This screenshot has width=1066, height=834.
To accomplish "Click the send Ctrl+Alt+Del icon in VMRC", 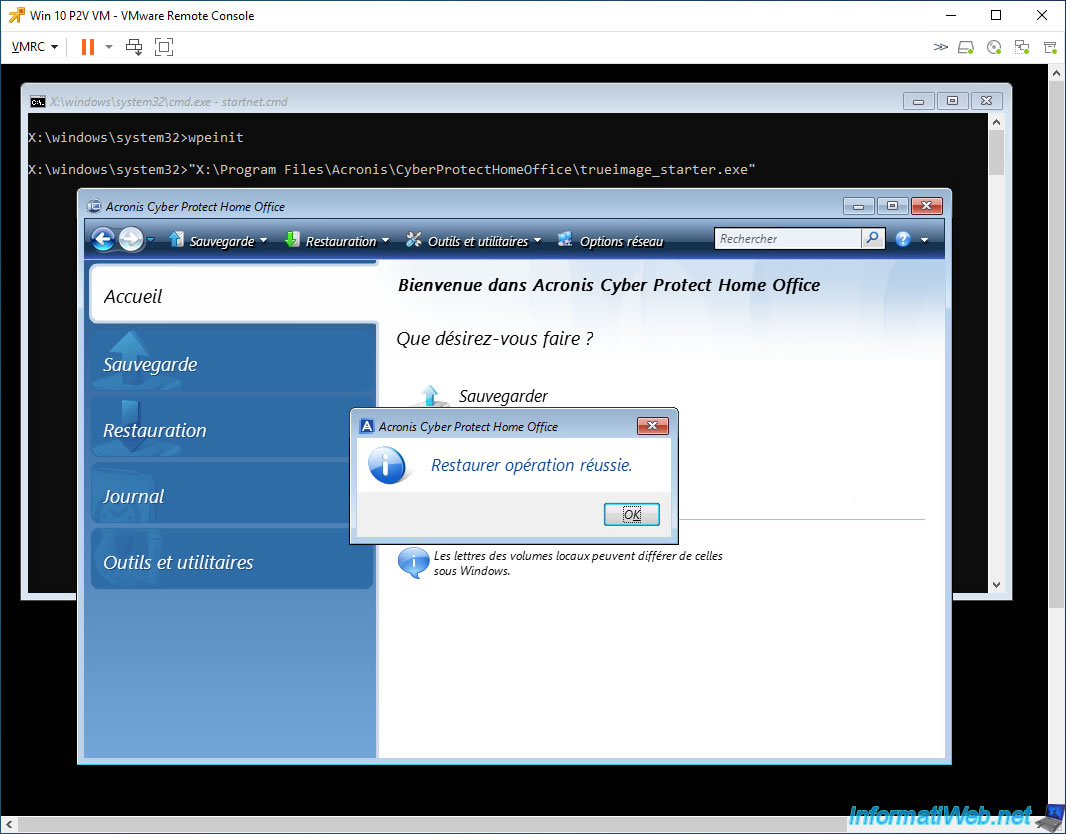I will [x=134, y=47].
